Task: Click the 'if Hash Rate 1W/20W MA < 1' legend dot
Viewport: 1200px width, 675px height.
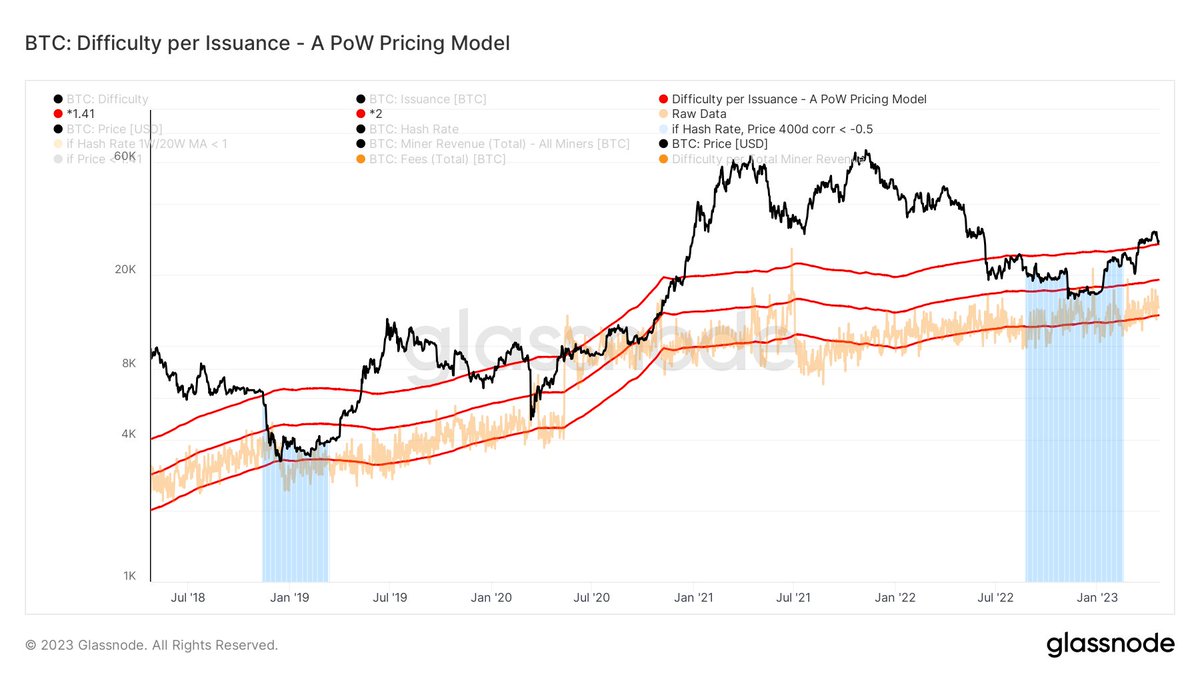Action: point(57,144)
